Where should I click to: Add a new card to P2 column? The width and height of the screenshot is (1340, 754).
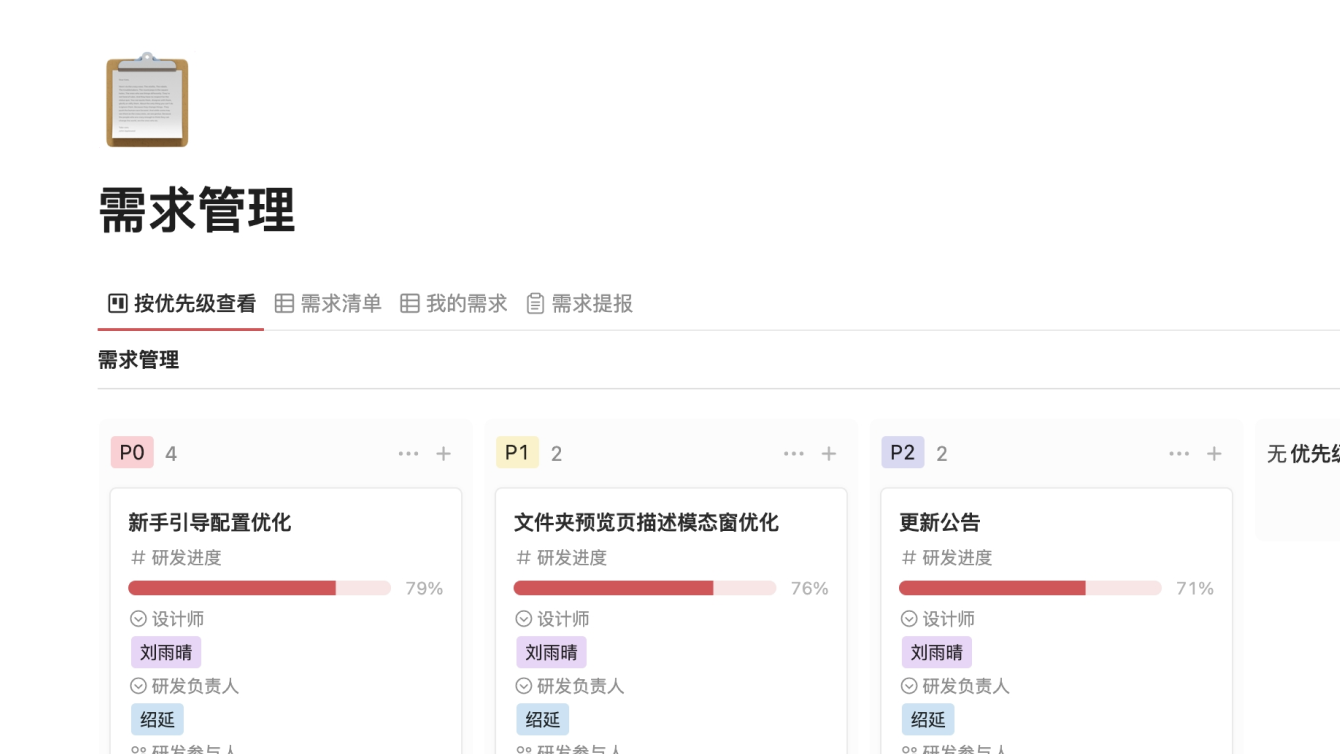(x=1214, y=454)
